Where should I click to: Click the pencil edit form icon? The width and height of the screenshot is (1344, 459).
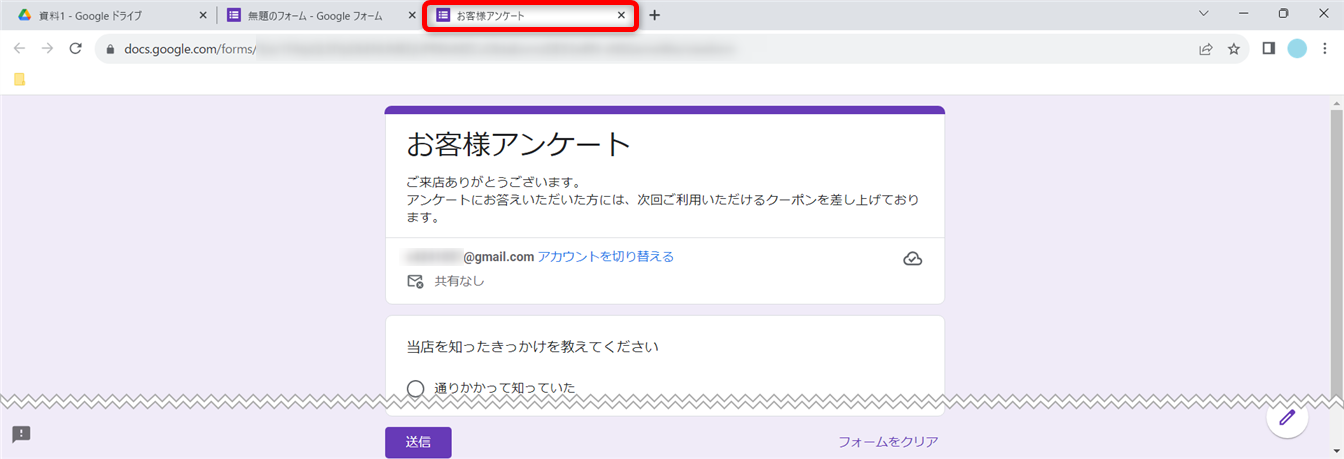pyautogui.click(x=1287, y=418)
